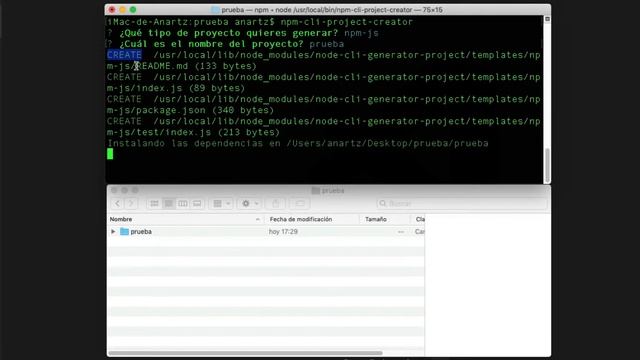Screen dimensions: 640x360
Task: Click the Finder edit tags button
Action: tap(300, 203)
